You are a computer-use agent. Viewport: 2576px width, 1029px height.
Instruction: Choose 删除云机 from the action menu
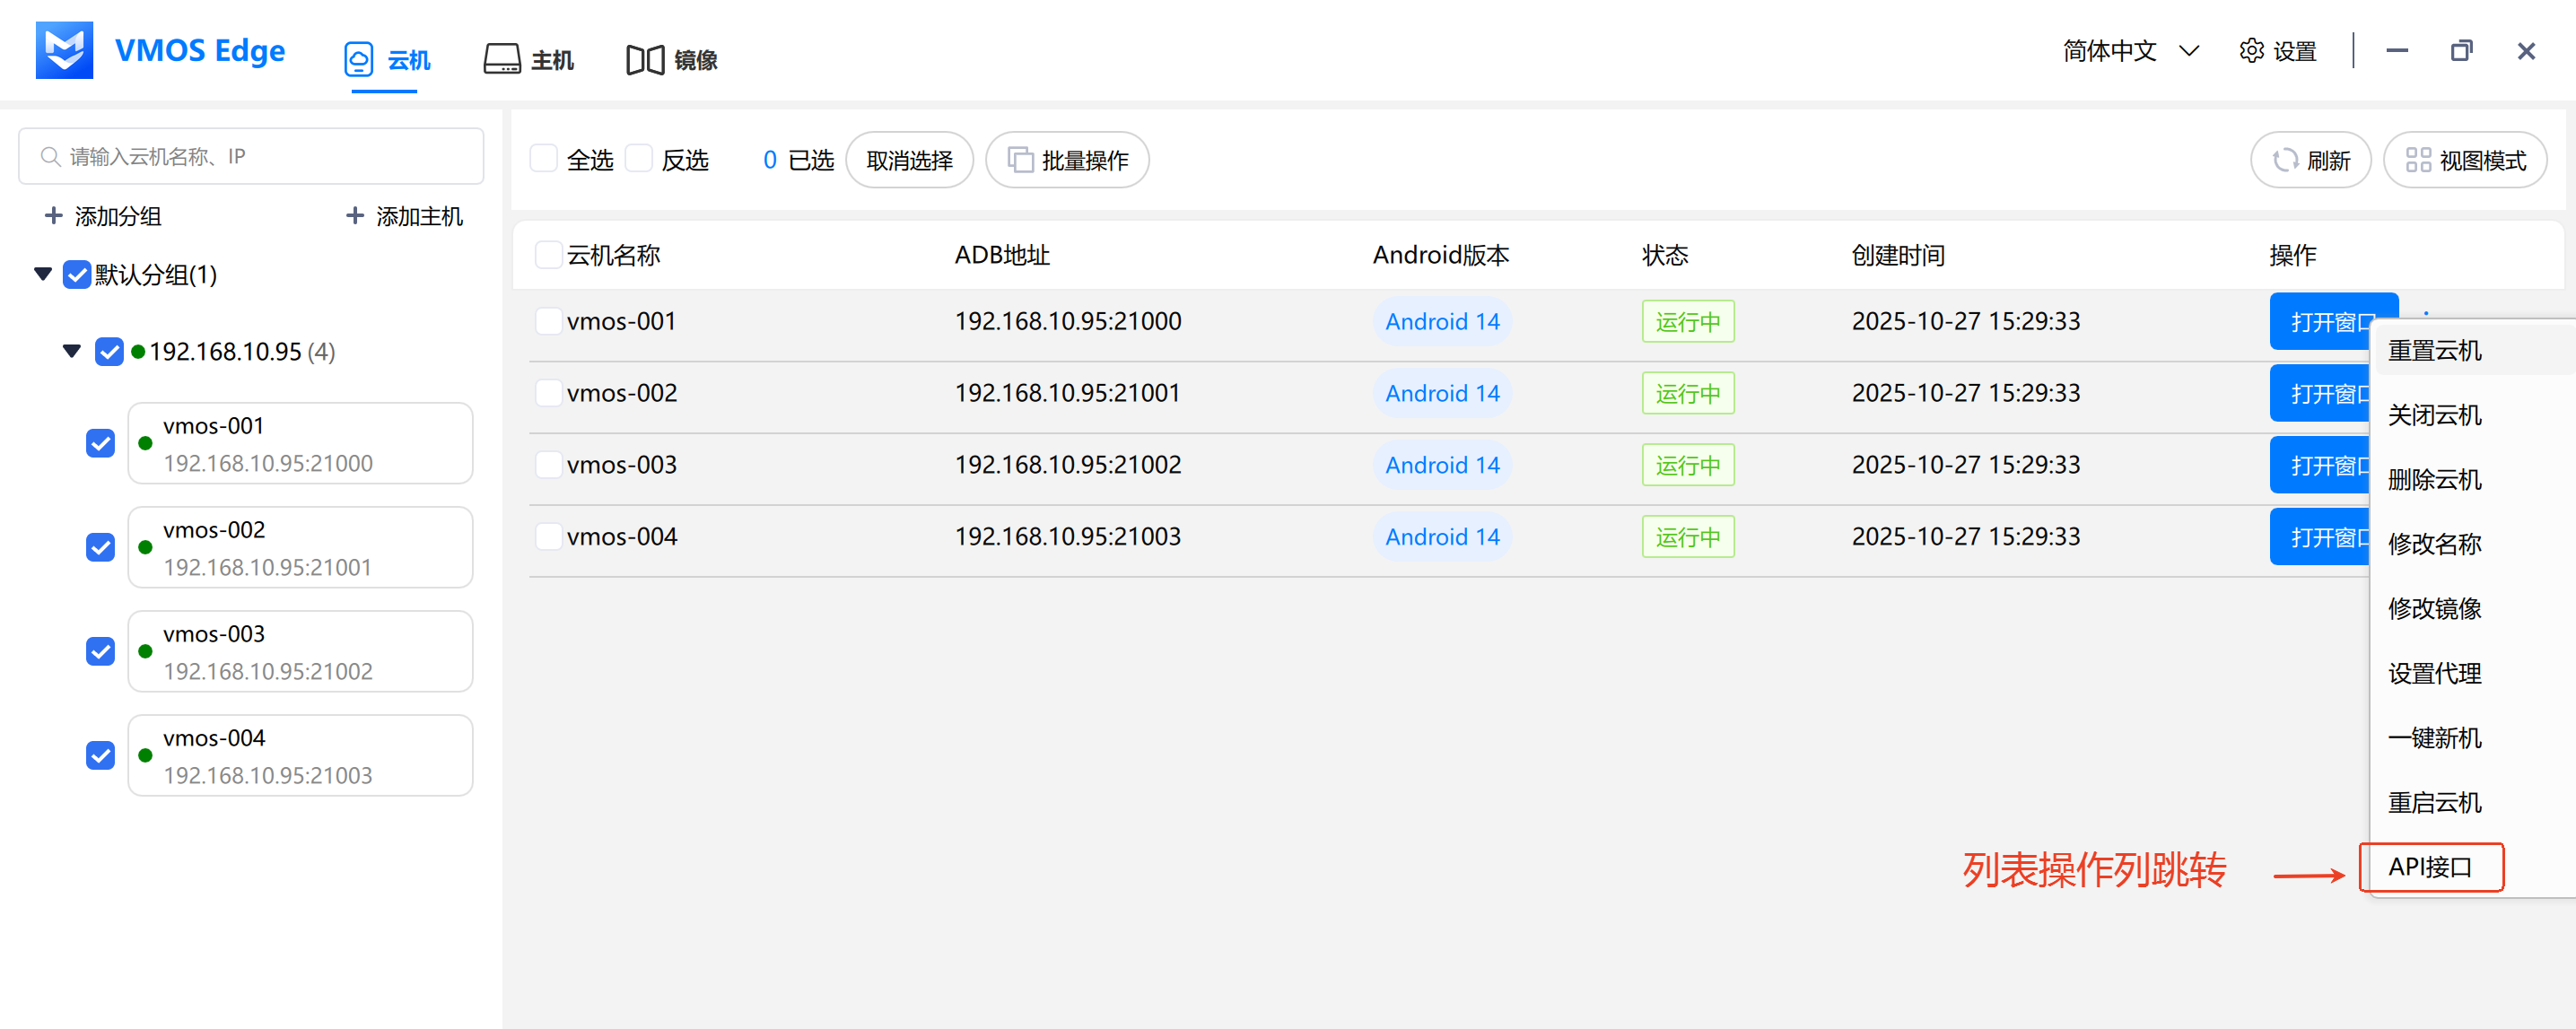point(2434,479)
